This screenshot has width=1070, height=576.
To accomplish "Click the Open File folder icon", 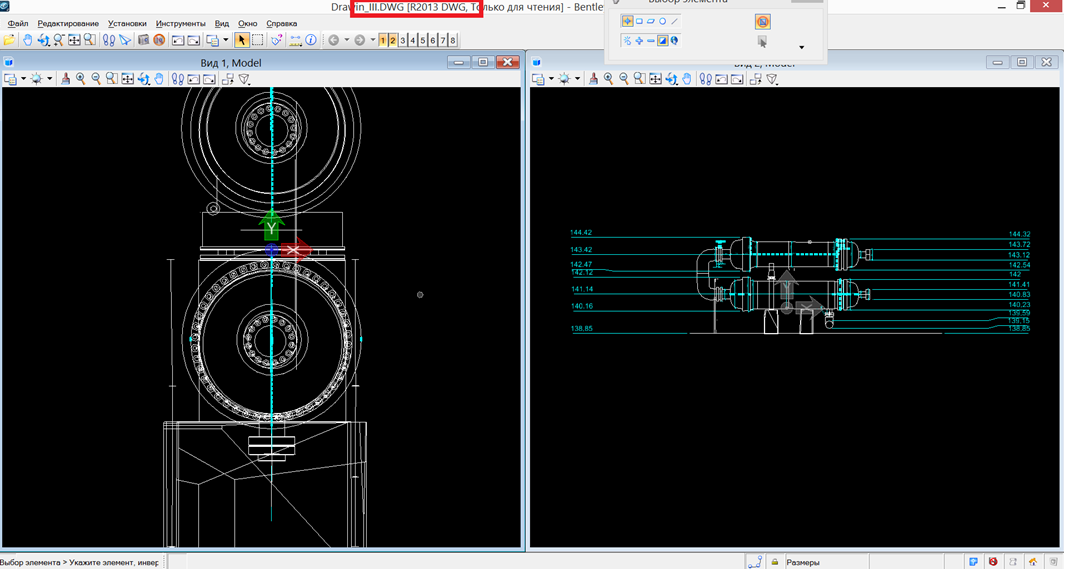I will (x=10, y=41).
